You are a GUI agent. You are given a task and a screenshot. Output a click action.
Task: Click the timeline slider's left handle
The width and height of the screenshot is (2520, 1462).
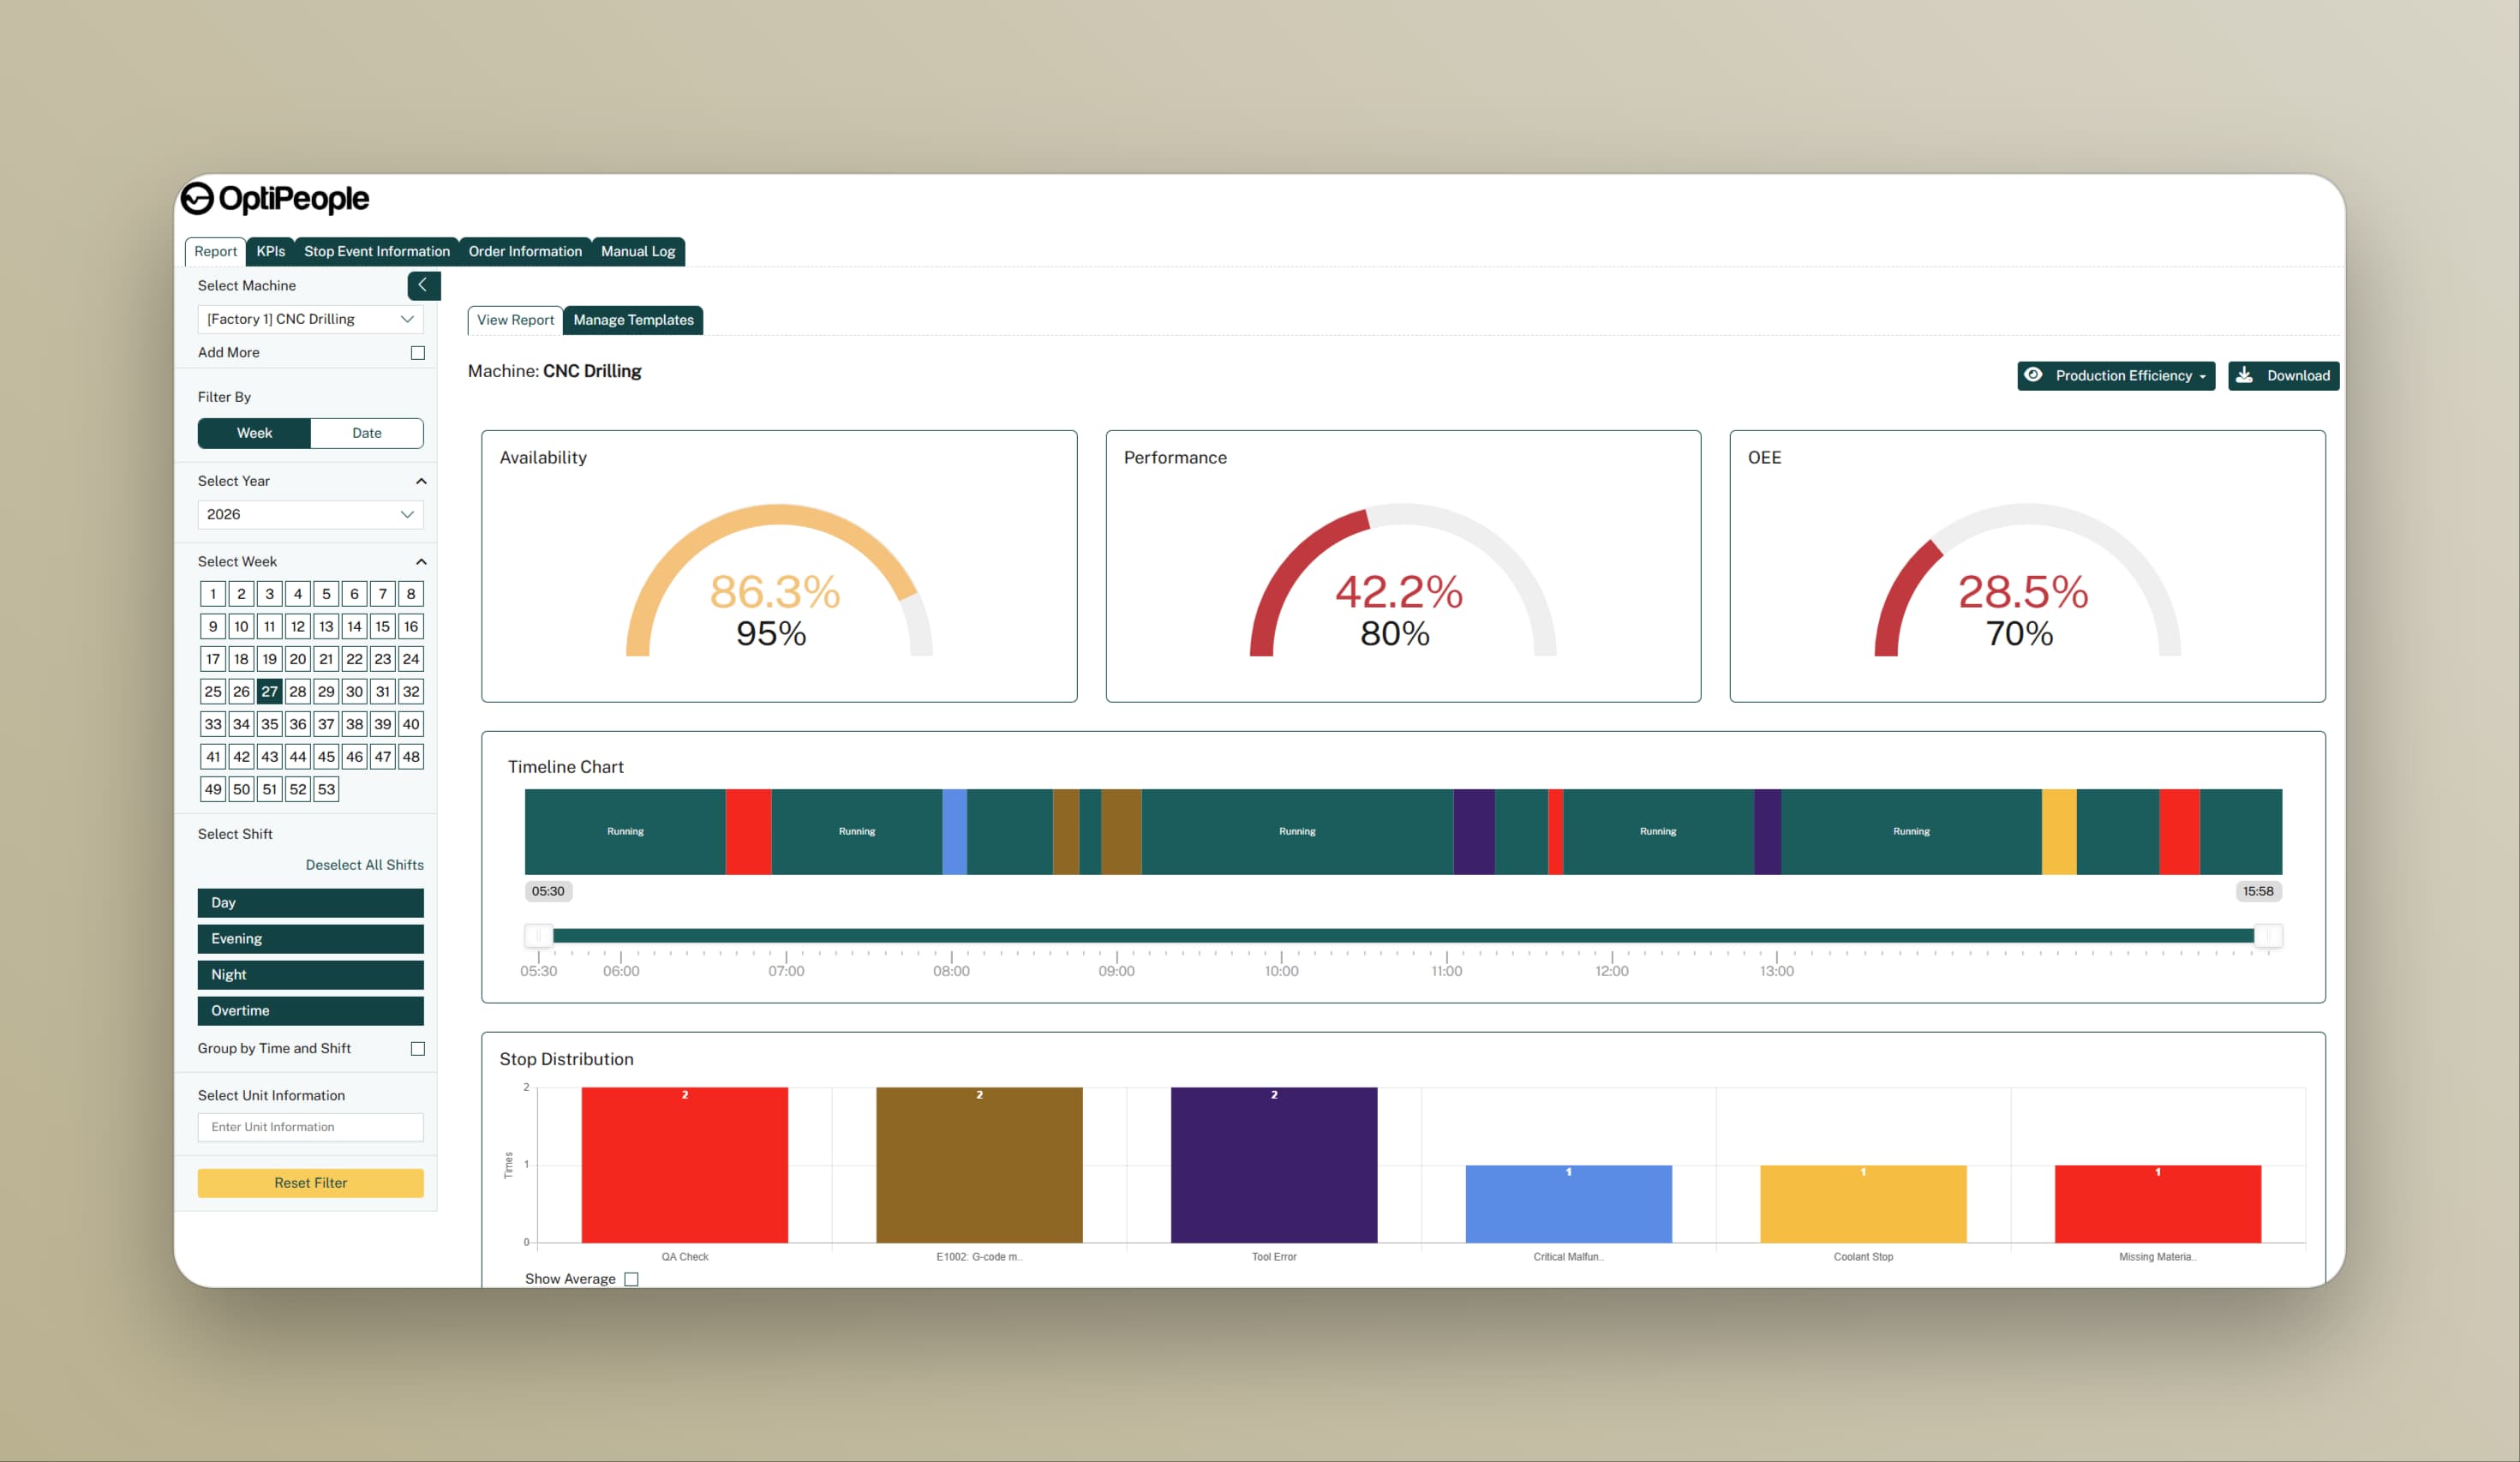pyautogui.click(x=539, y=936)
